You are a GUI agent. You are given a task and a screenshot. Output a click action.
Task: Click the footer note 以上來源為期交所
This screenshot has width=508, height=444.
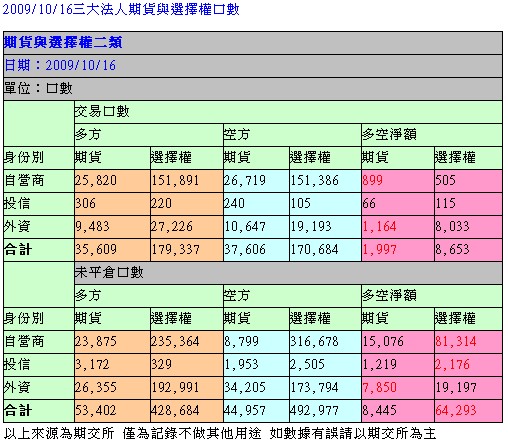(59, 433)
